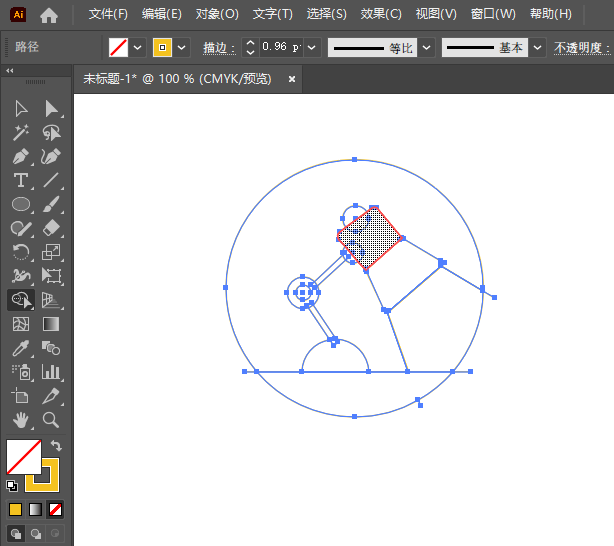This screenshot has height=546, width=614.
Task: Click the control bar fill swatch
Action: point(118,48)
